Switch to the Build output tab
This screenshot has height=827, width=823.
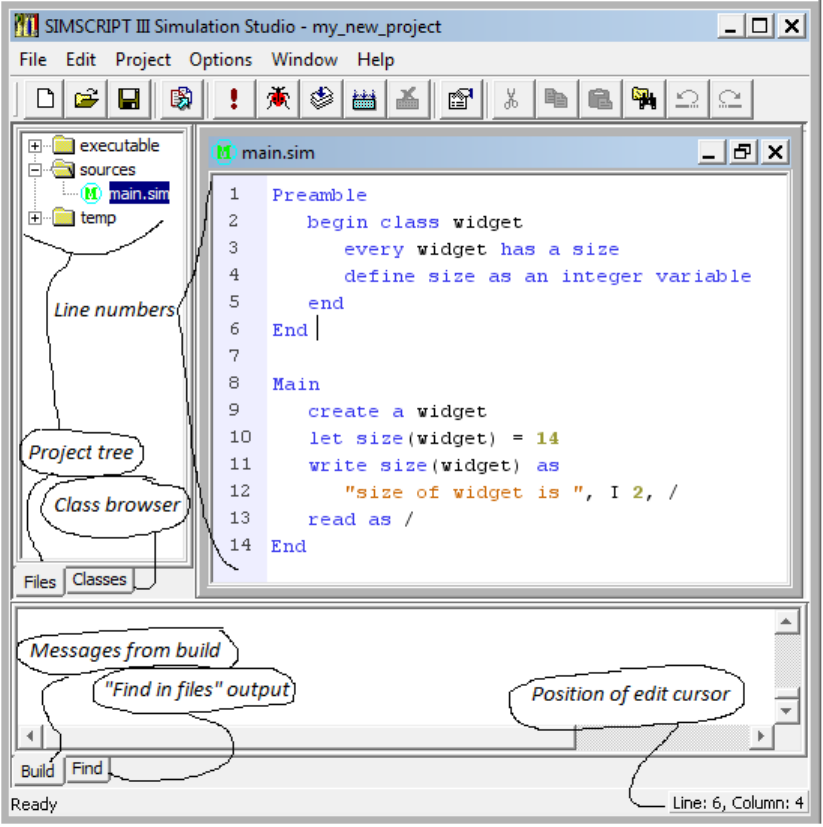37,771
